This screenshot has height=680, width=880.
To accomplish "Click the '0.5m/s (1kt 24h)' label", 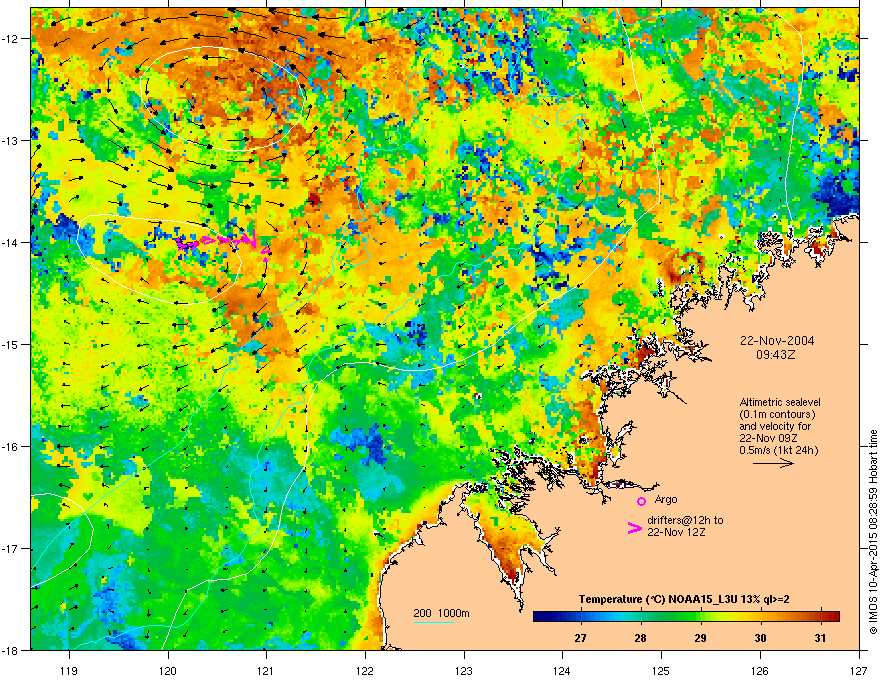I will (778, 450).
